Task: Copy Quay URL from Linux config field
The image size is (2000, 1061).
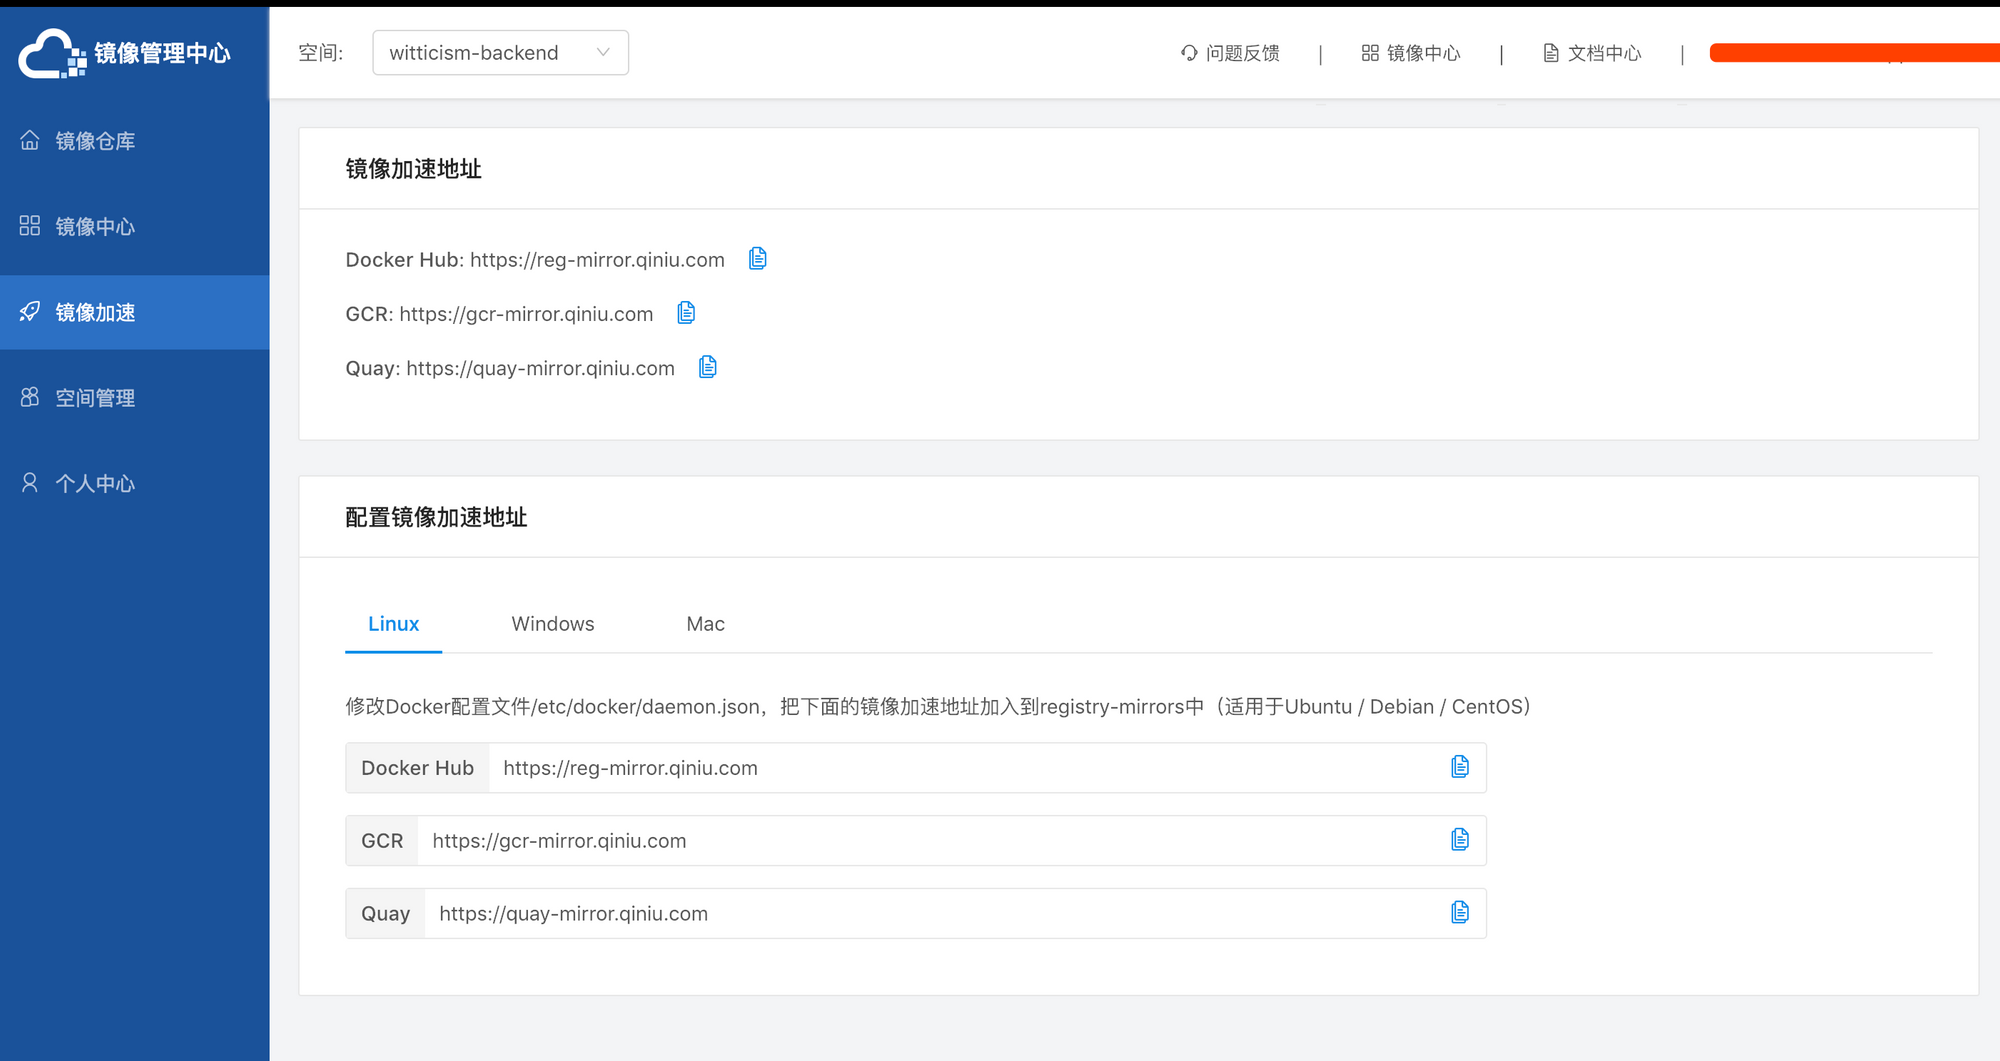Action: (x=1460, y=913)
